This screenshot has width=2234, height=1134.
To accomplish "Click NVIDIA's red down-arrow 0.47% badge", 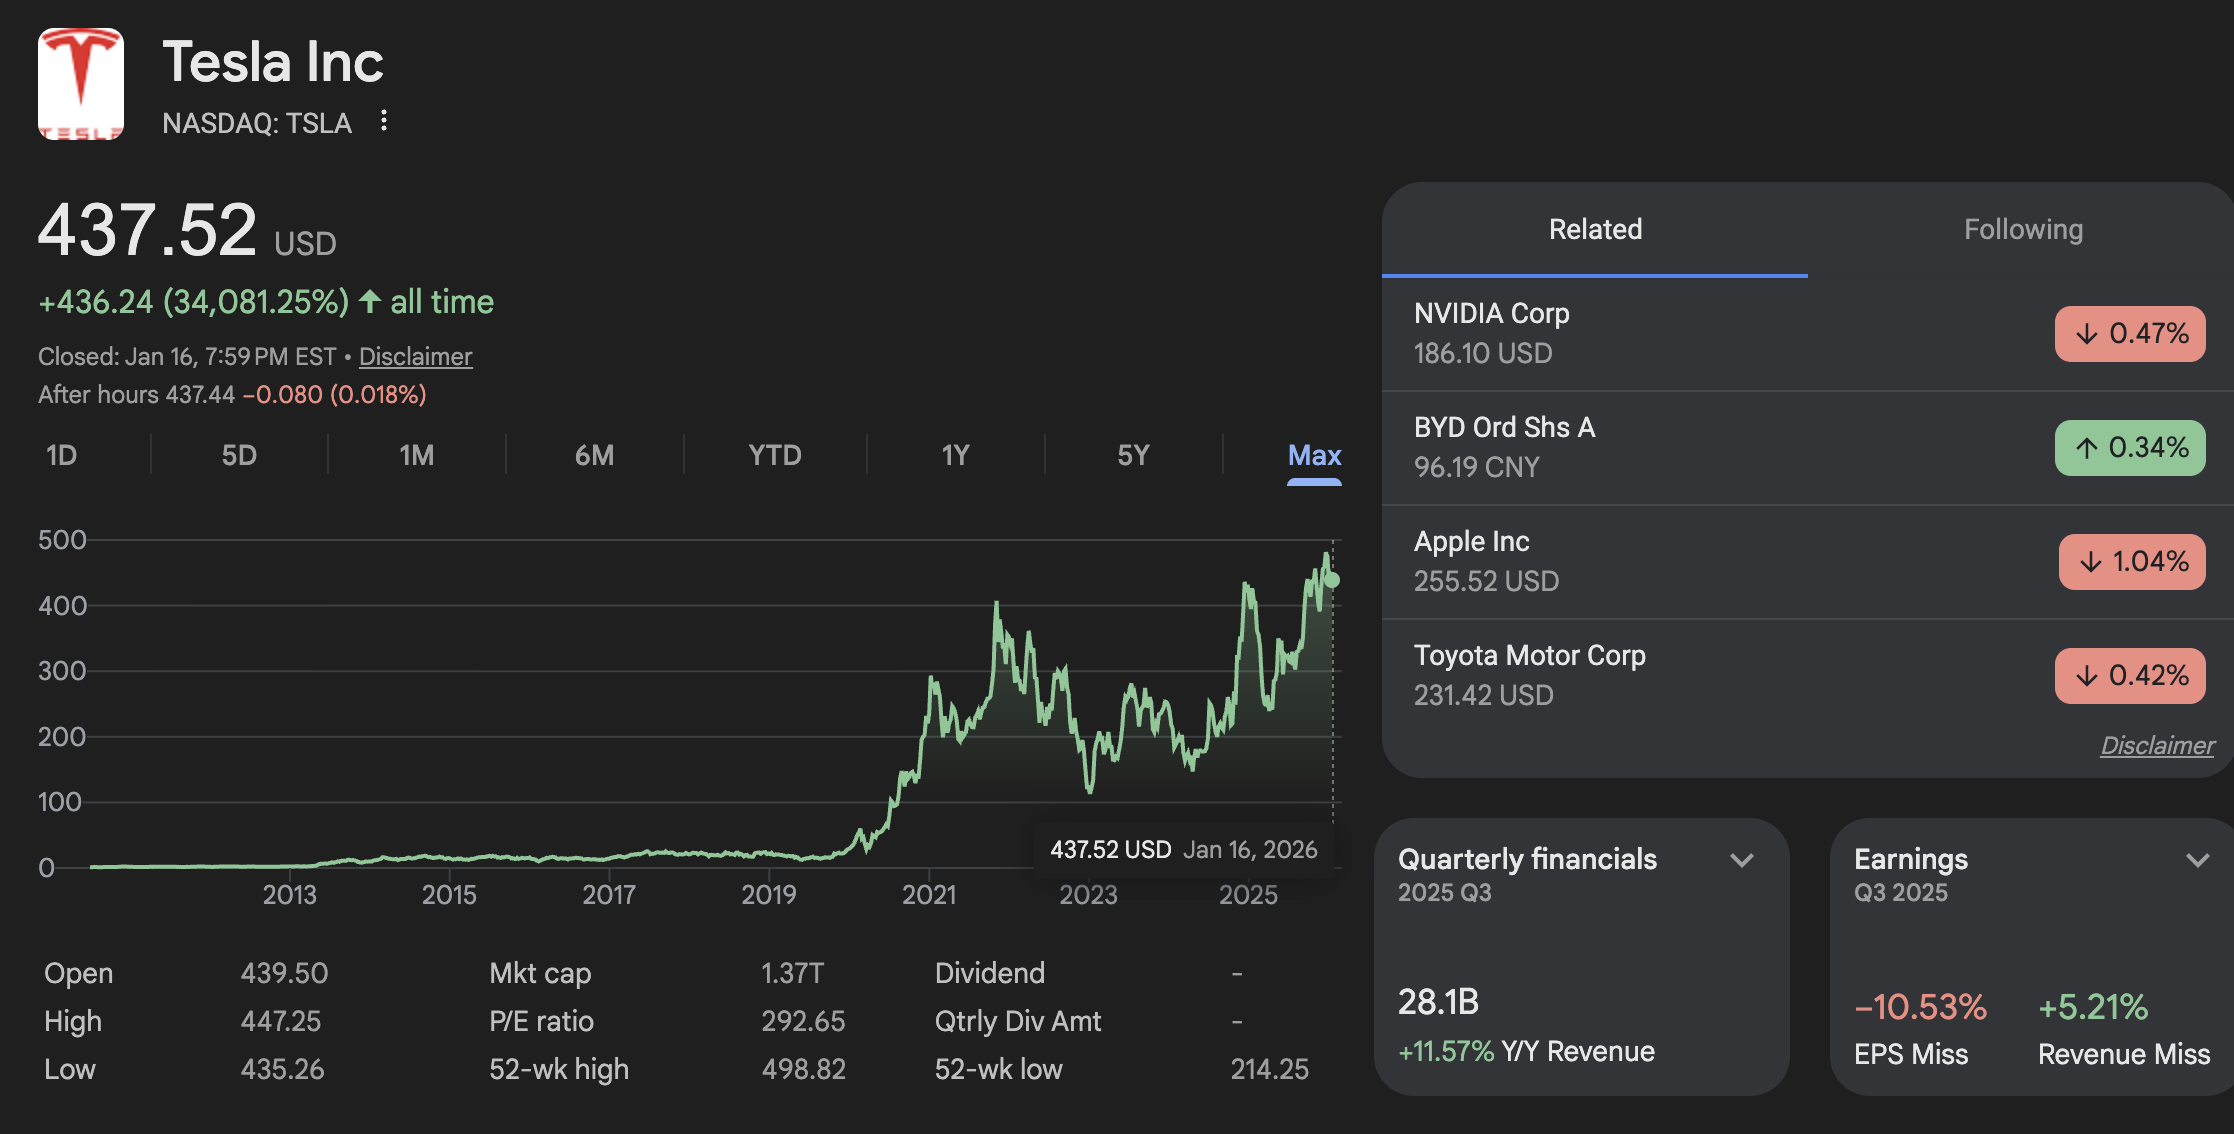I will coord(2130,334).
